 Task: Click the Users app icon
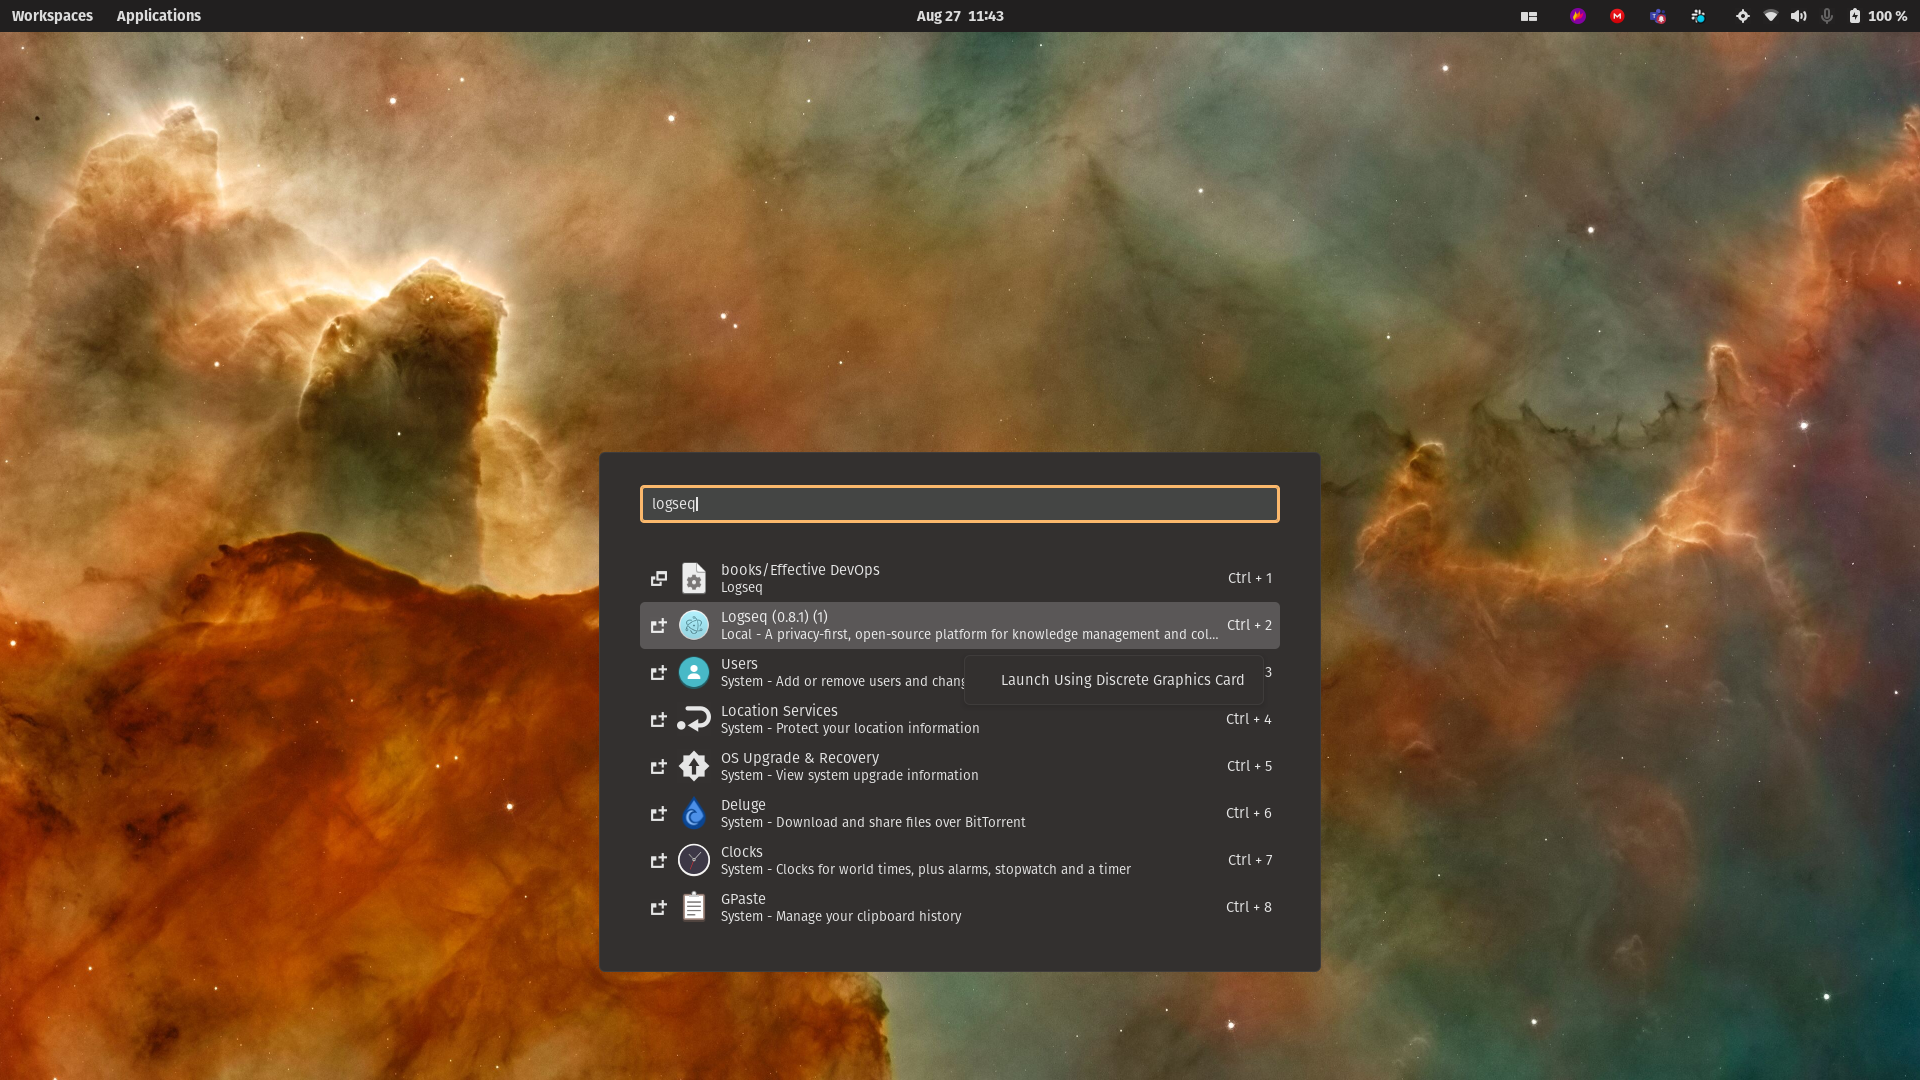point(693,672)
